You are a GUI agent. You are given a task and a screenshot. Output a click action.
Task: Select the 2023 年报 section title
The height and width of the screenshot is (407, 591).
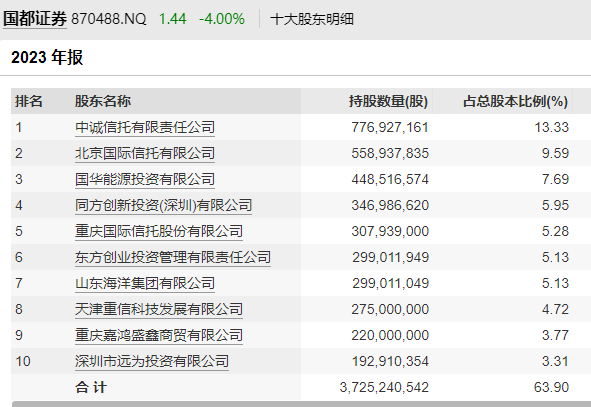click(x=47, y=57)
